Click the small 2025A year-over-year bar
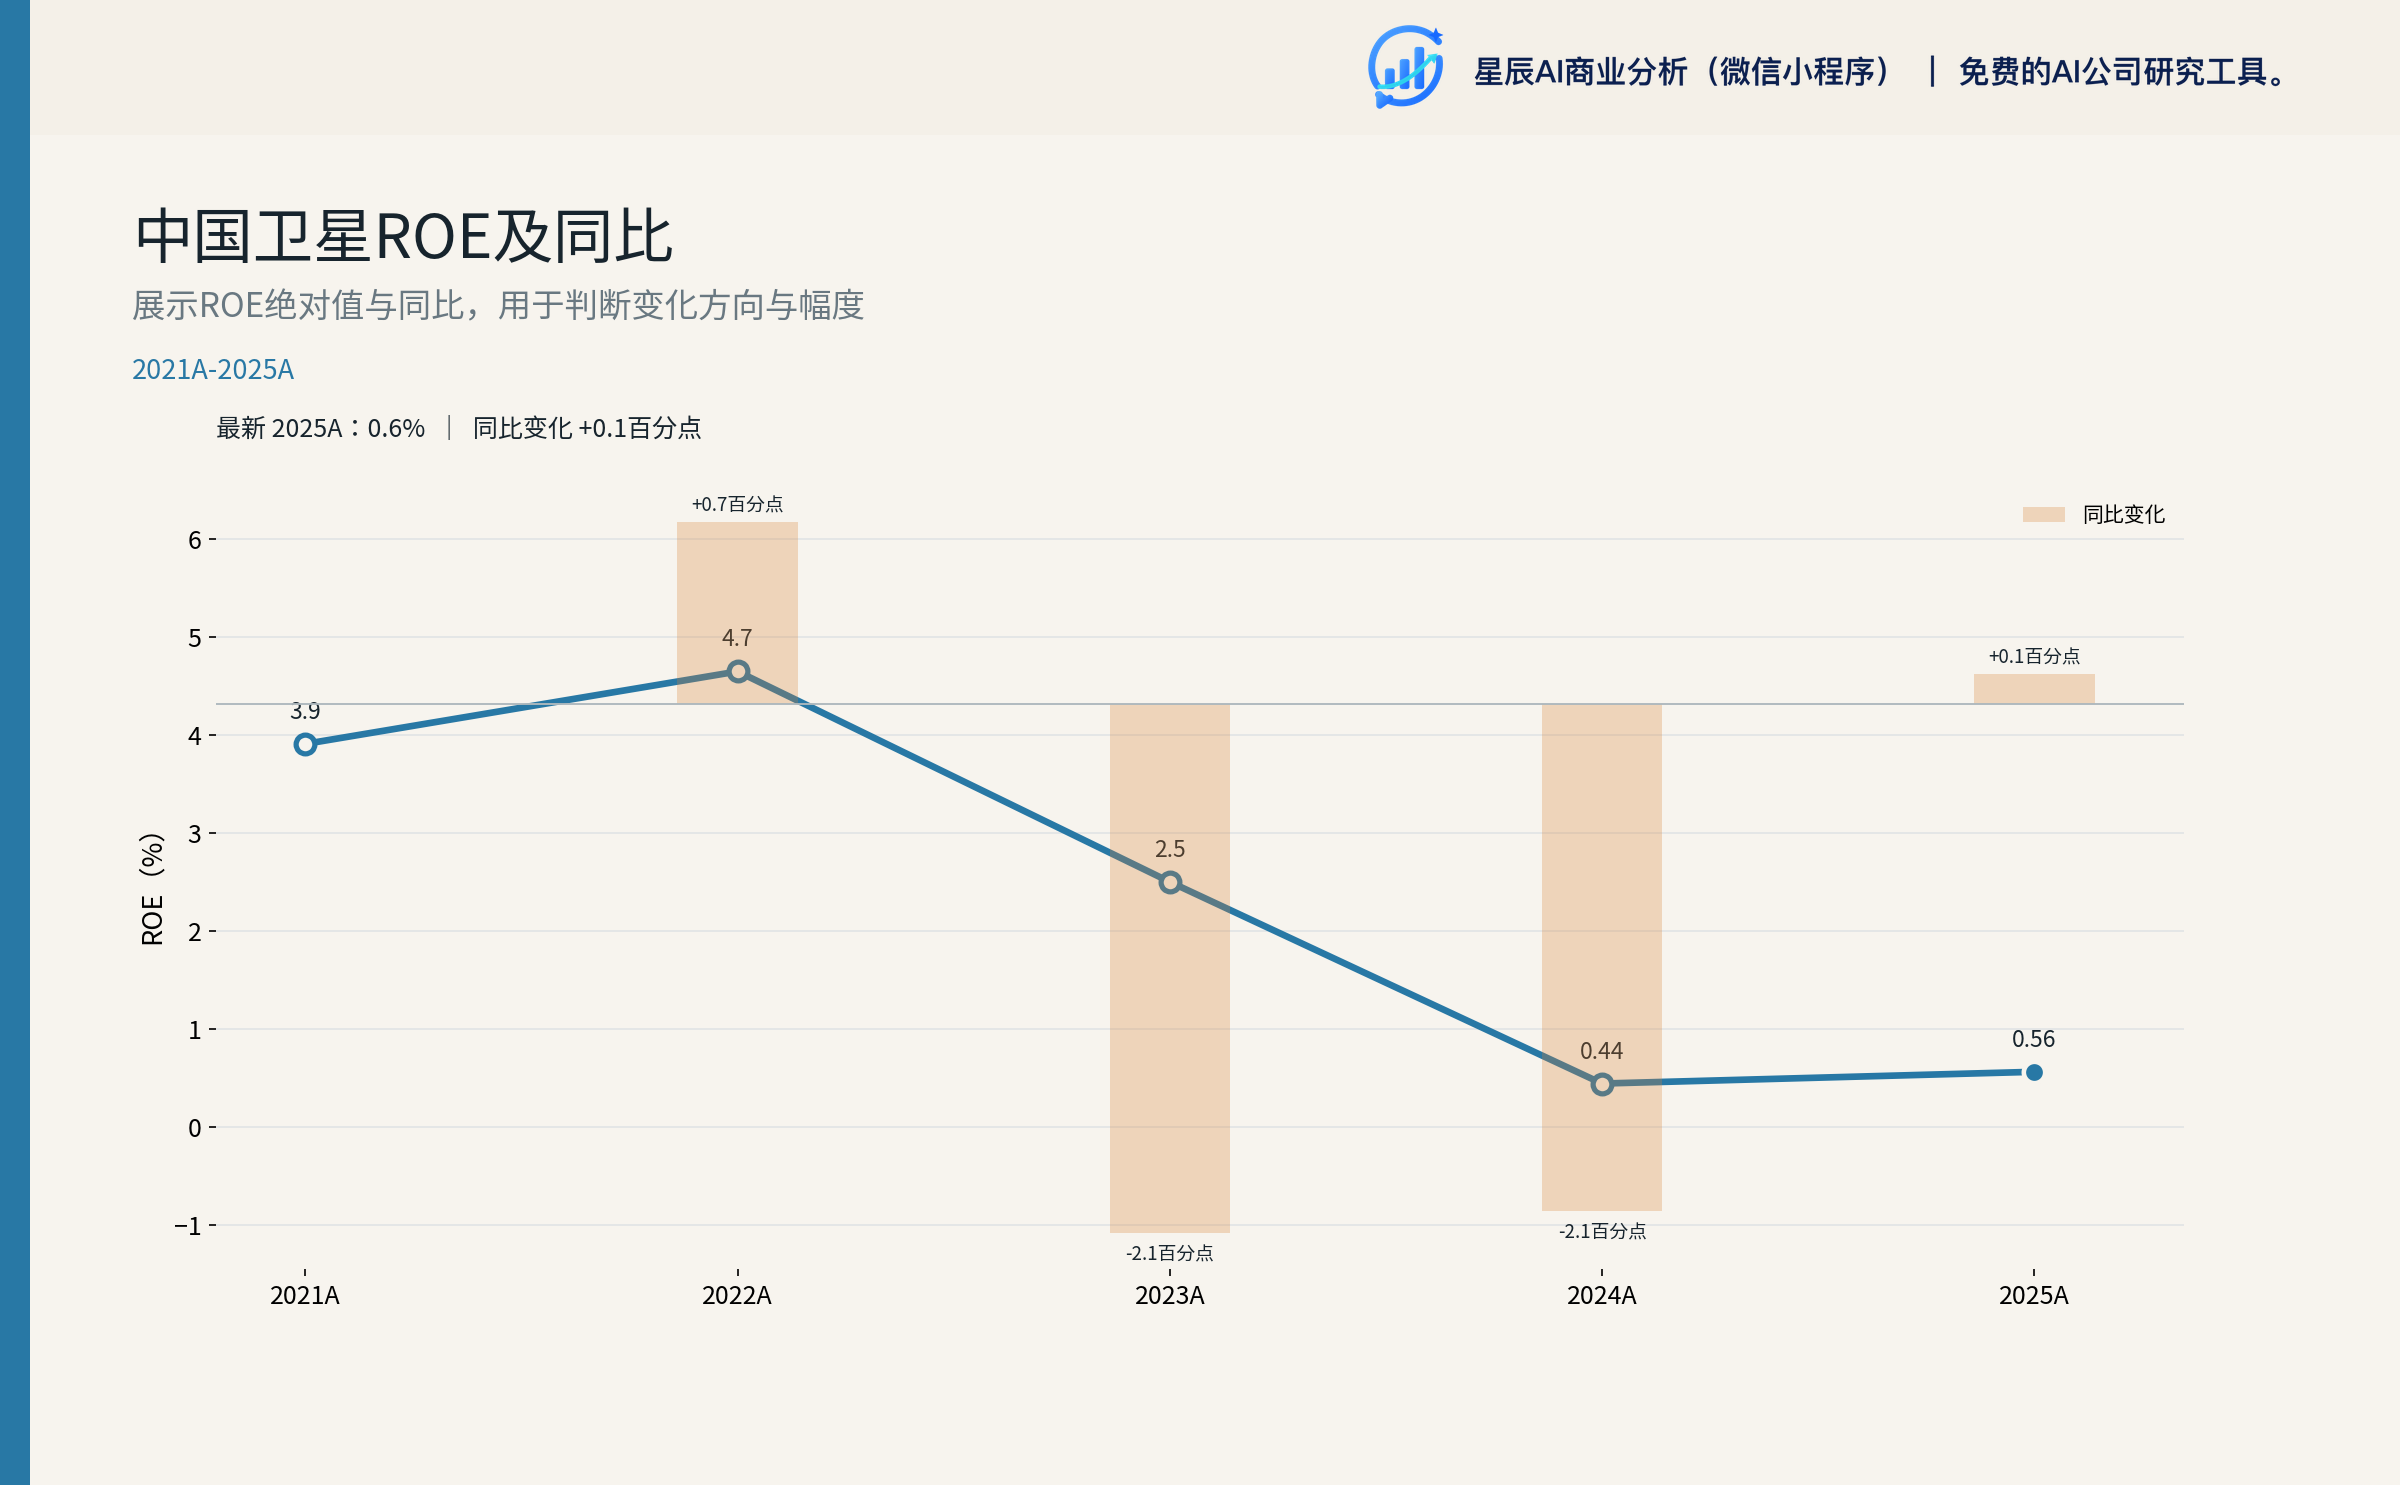 pos(2034,689)
